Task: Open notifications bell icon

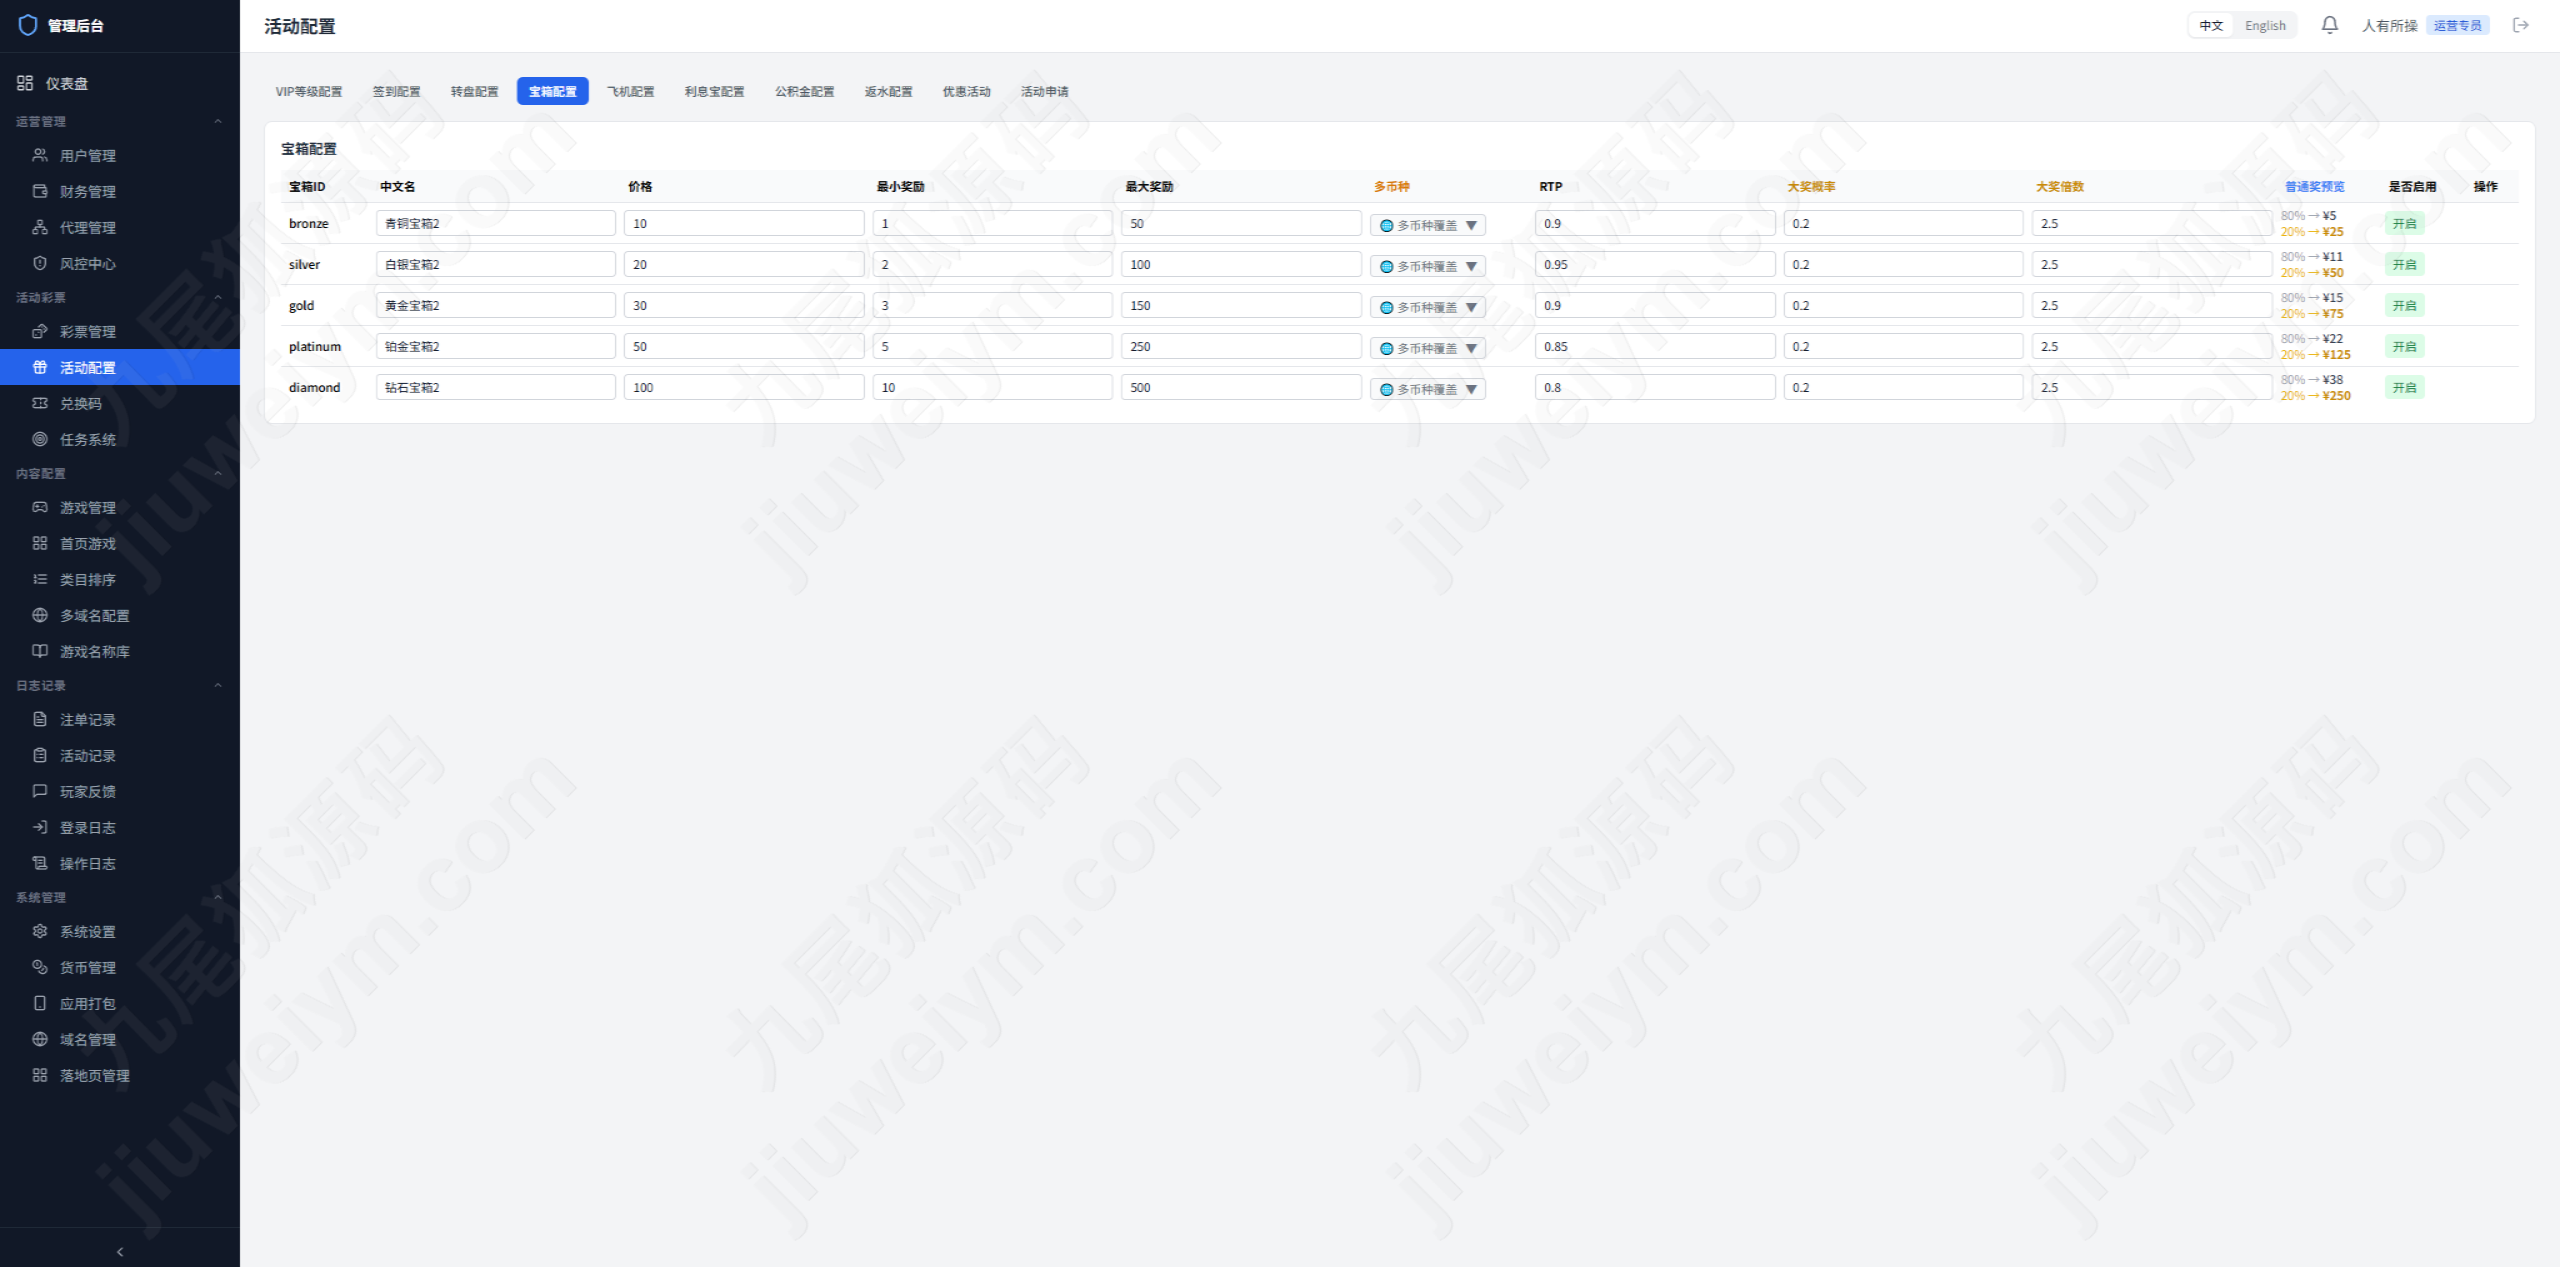Action: click(2329, 25)
